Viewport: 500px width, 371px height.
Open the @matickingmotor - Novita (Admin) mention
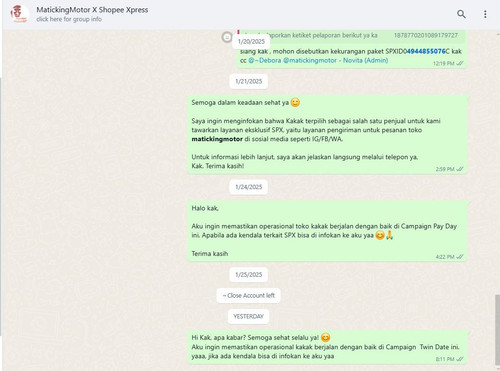[335, 60]
